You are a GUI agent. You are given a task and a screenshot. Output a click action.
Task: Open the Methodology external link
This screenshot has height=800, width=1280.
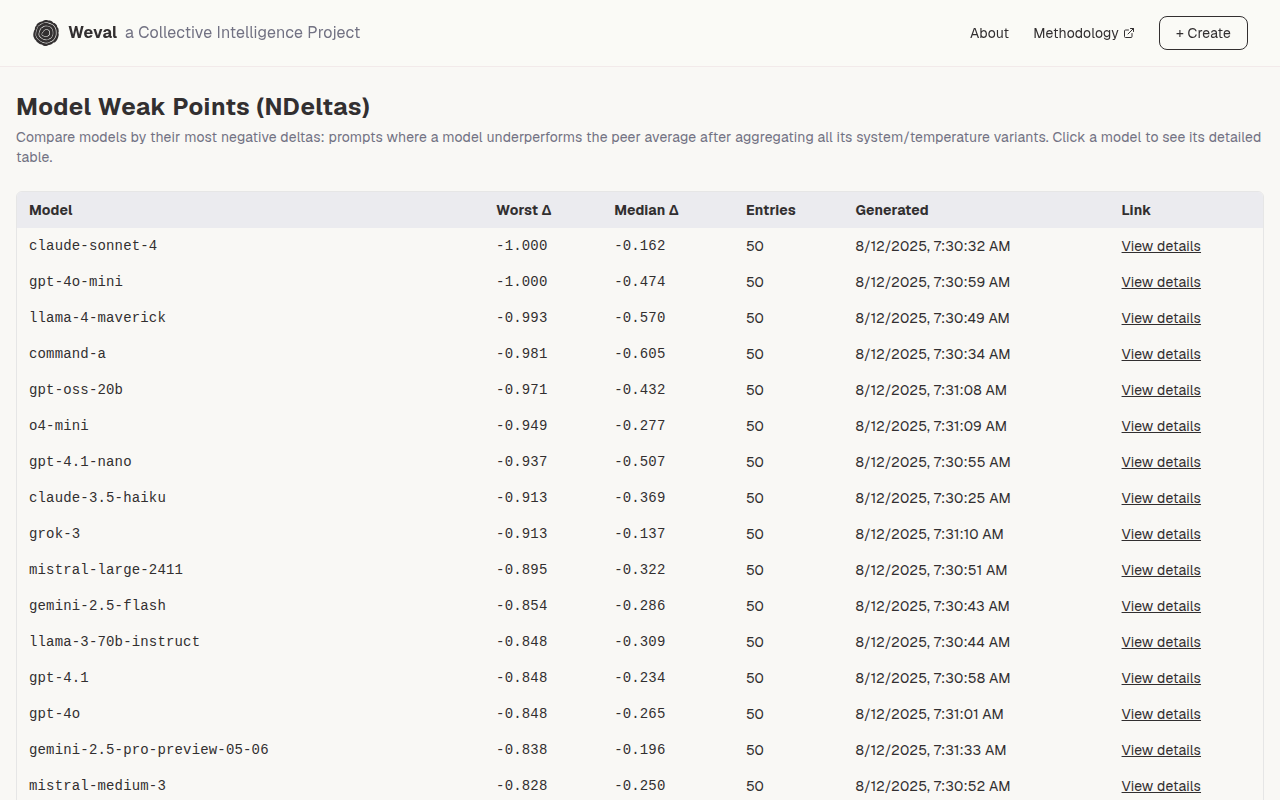click(1084, 33)
